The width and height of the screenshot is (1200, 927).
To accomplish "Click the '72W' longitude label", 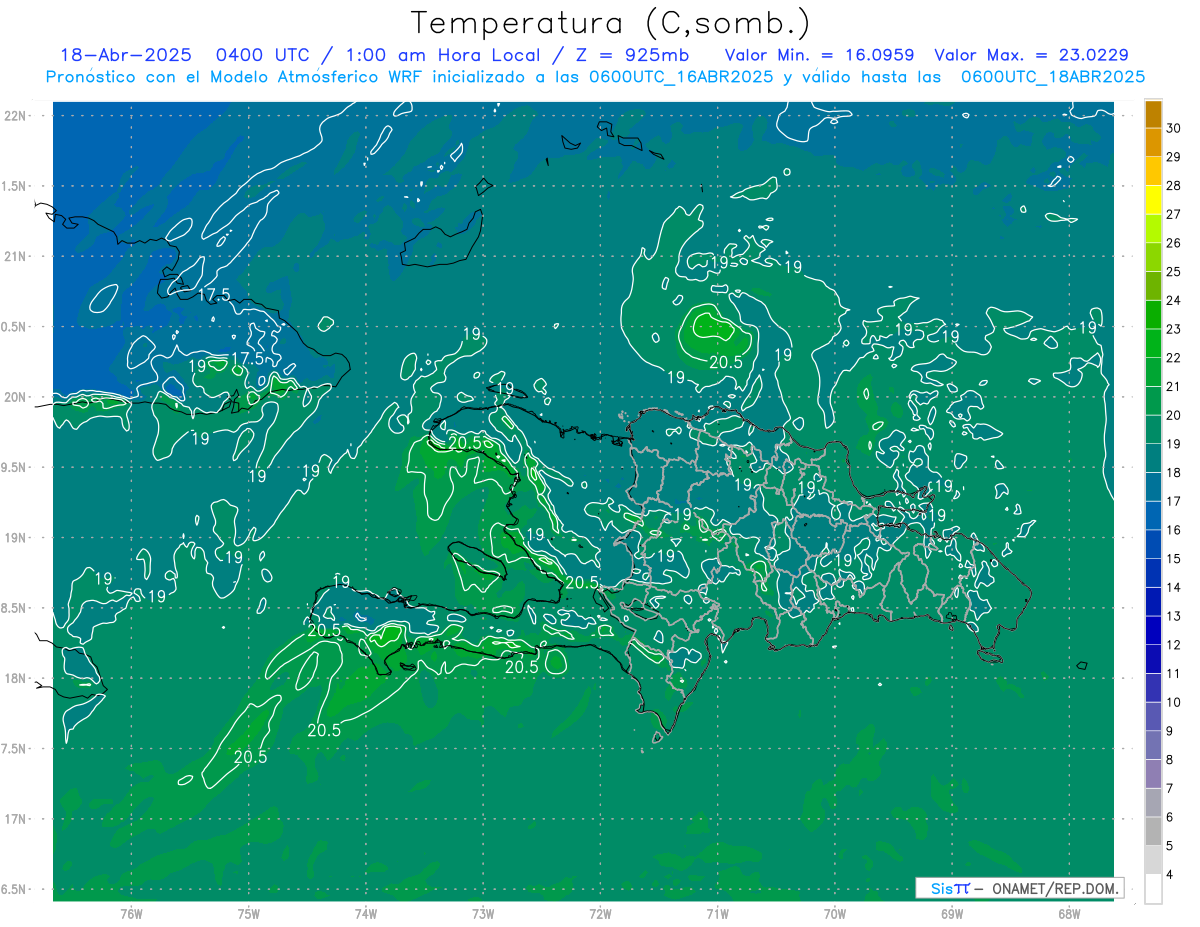I will pyautogui.click(x=600, y=913).
